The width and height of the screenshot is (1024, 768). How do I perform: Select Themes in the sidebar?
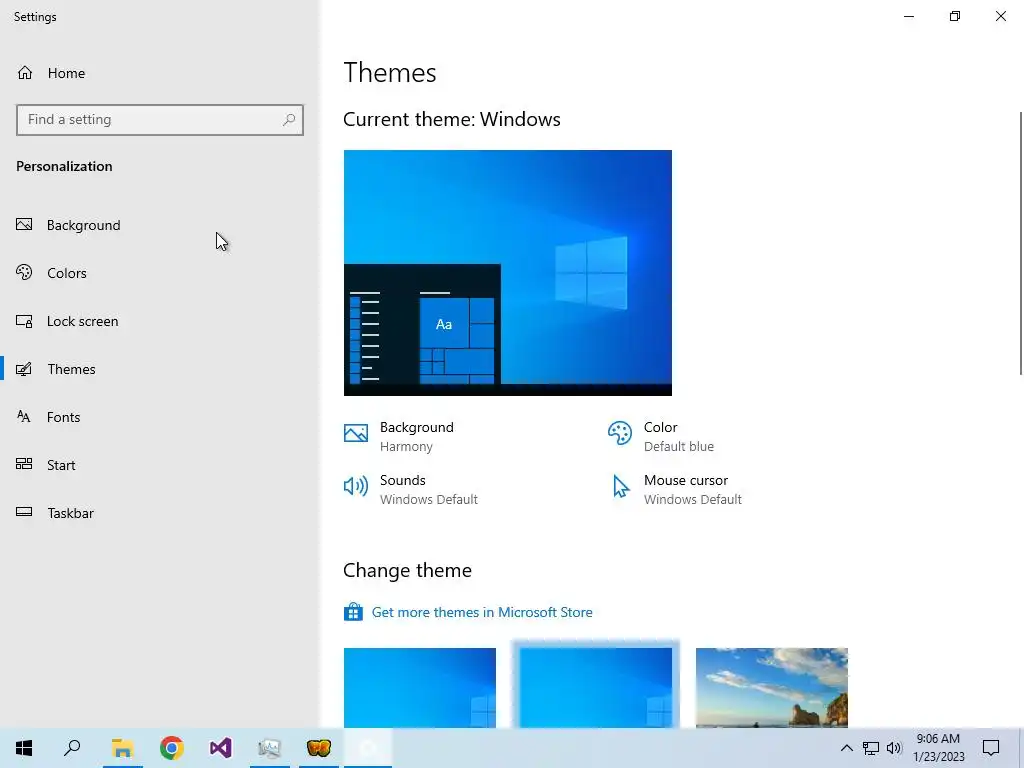click(x=160, y=369)
